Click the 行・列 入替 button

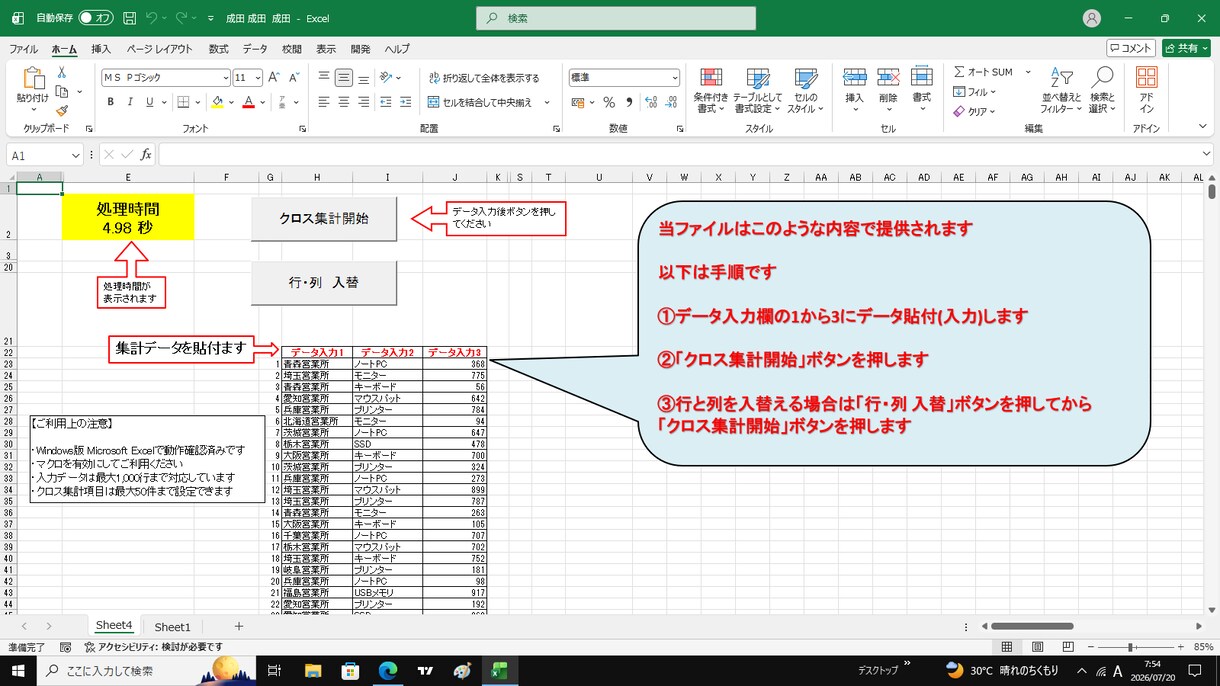[324, 283]
